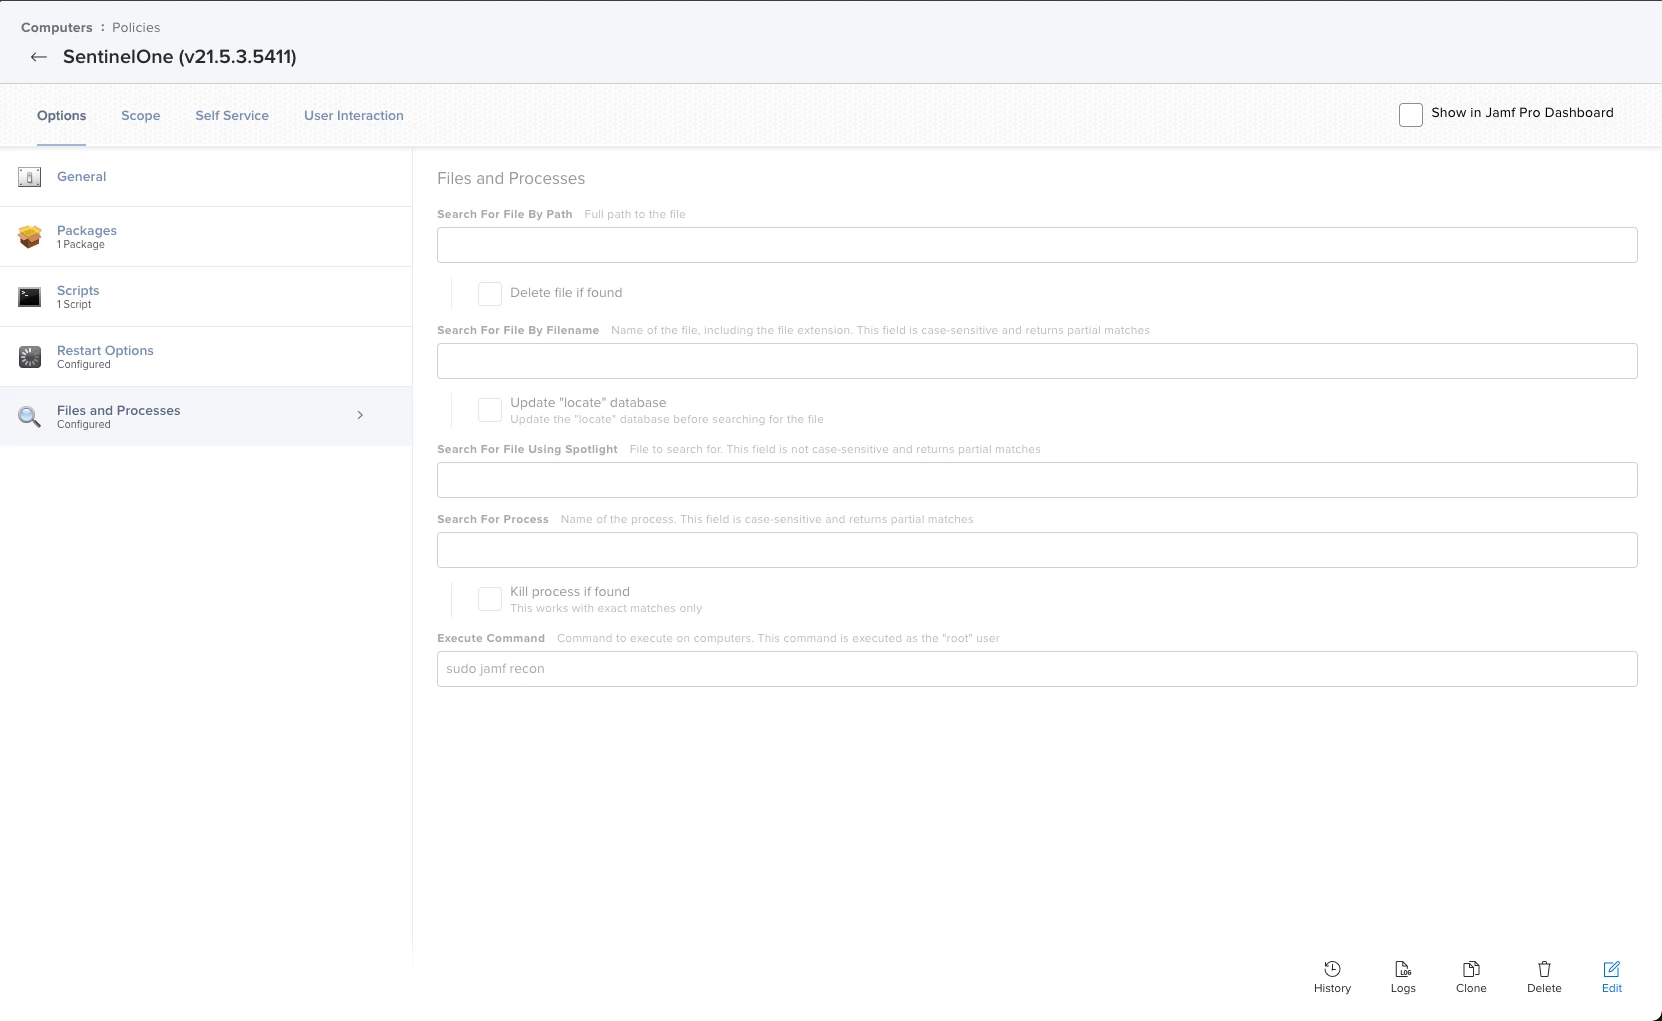1662x1021 pixels.
Task: Click the Scripts terminal icon
Action: click(x=30, y=297)
